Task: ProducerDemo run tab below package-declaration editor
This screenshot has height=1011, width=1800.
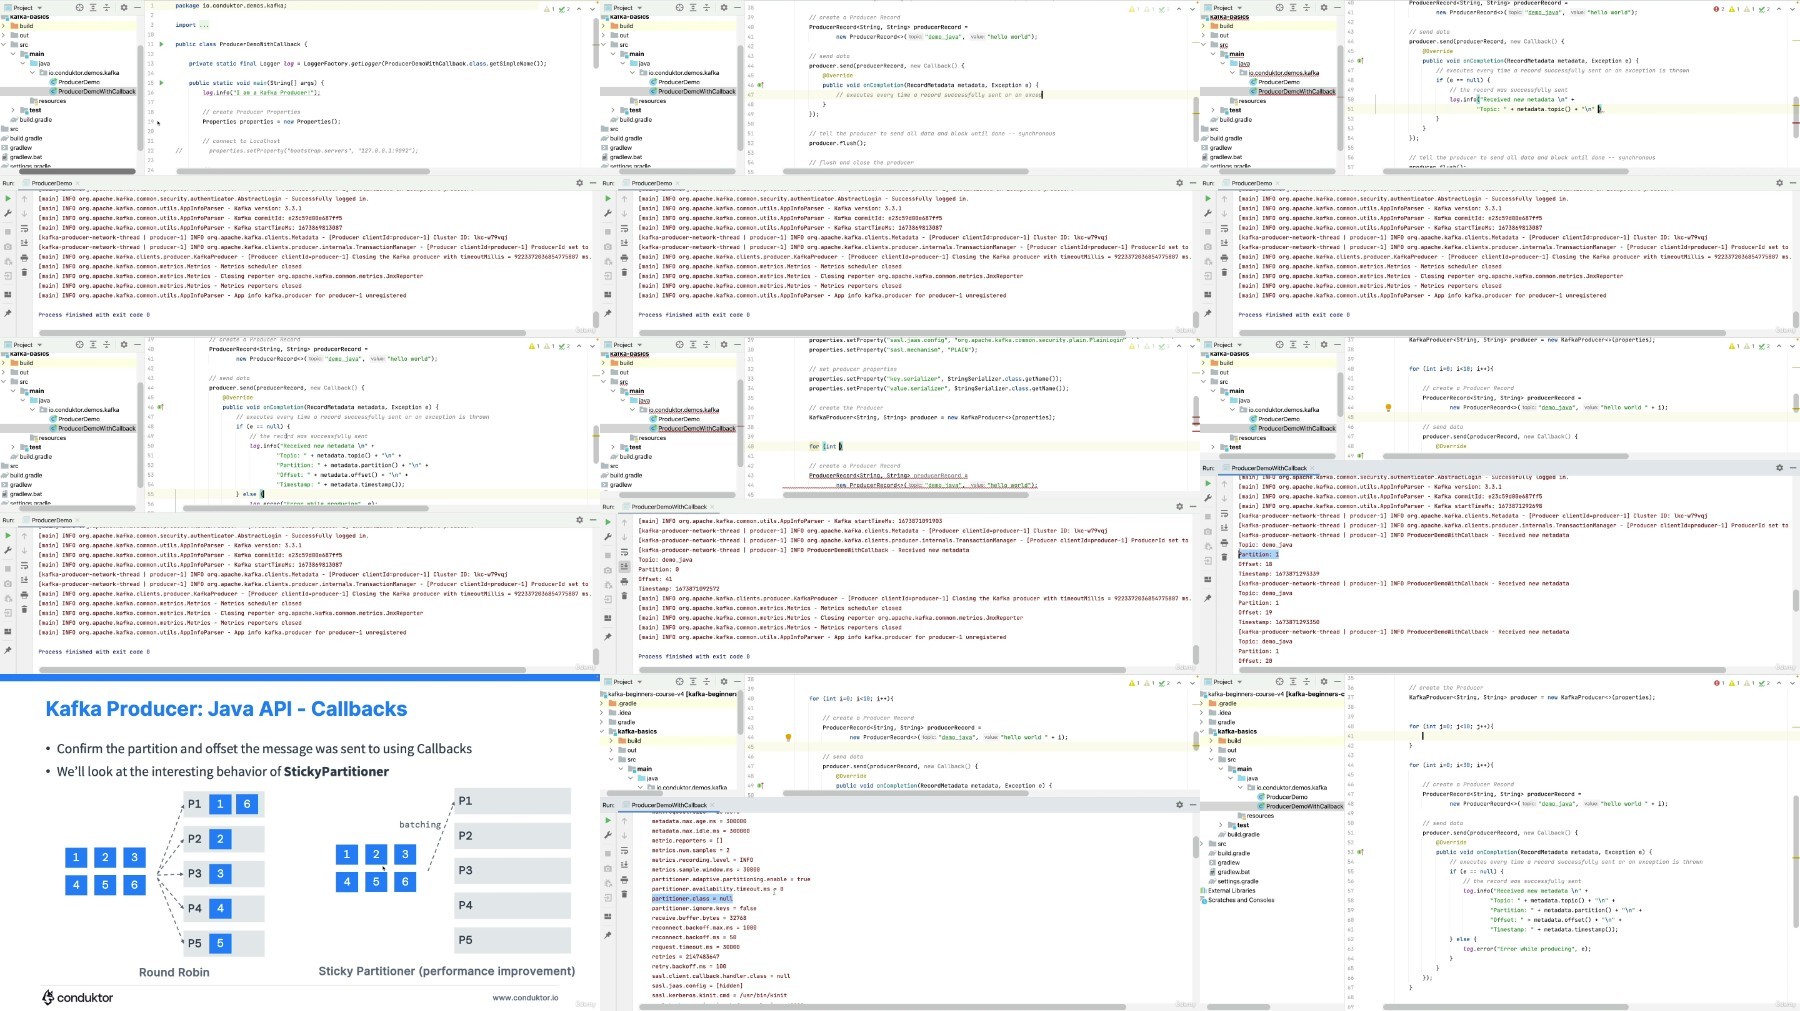Action: tap(52, 184)
